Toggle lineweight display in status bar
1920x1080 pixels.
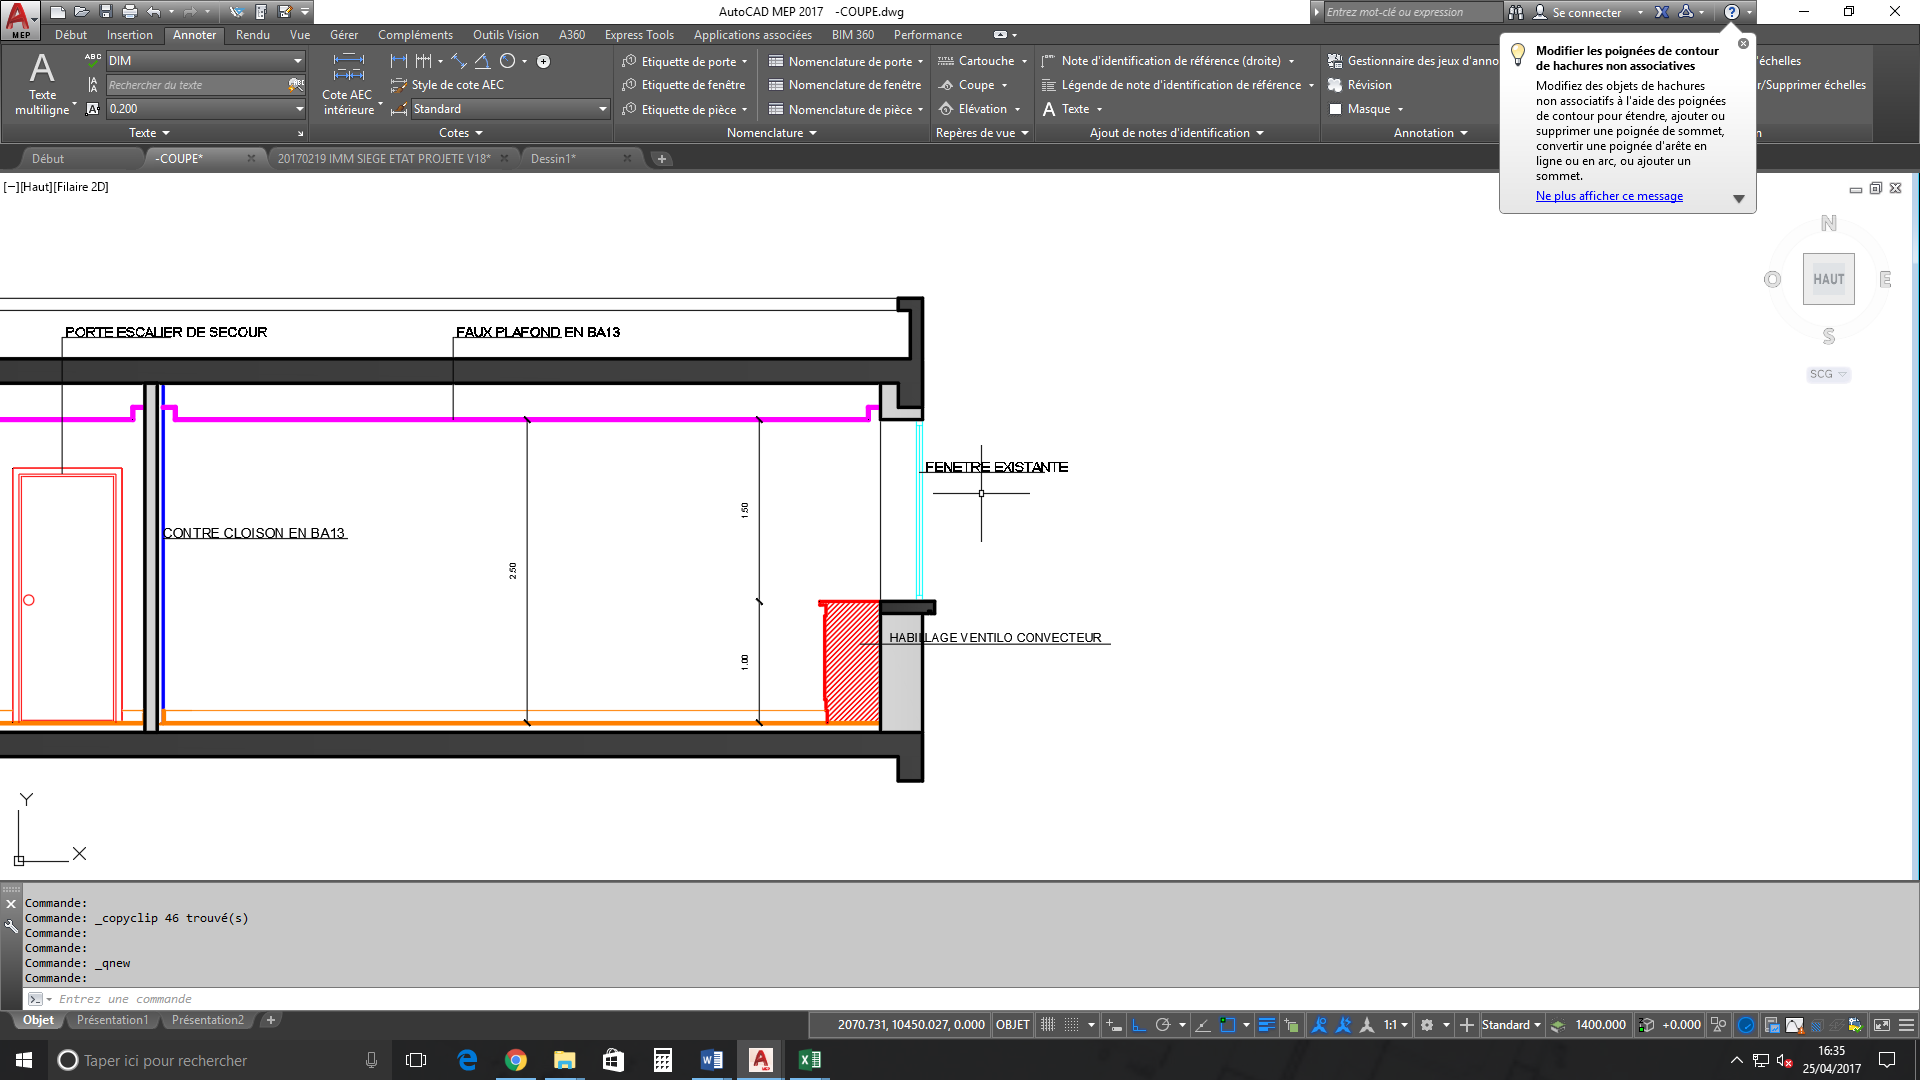(x=1267, y=1025)
